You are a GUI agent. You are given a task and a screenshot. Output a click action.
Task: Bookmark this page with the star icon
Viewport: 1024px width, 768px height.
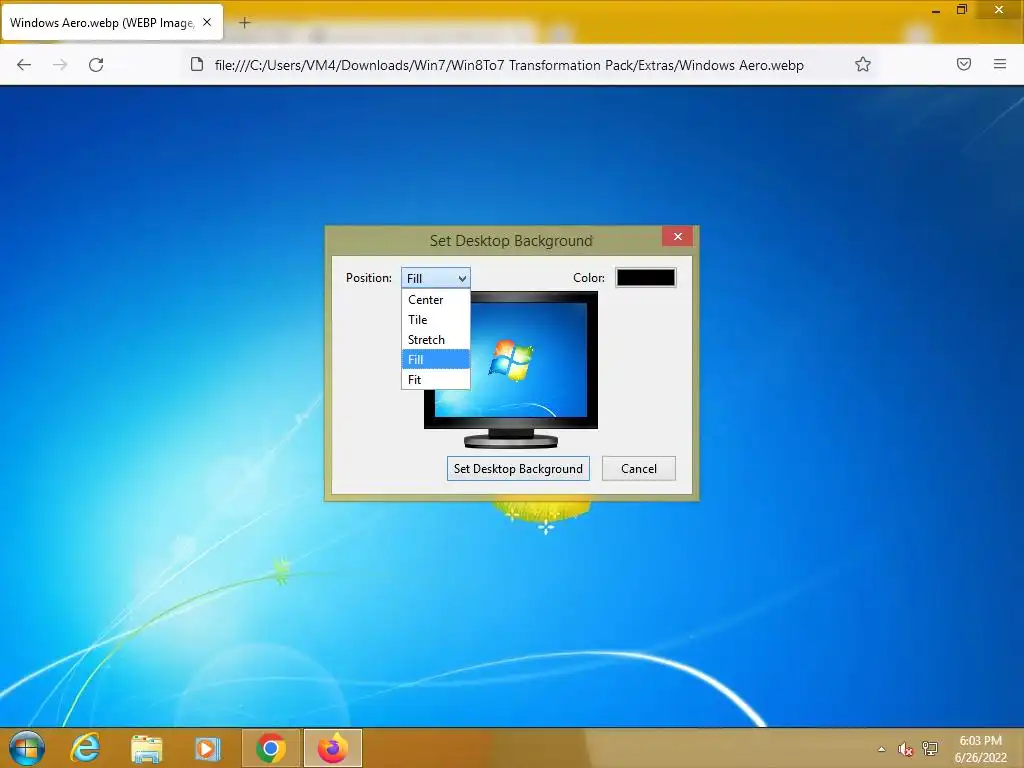pos(863,64)
